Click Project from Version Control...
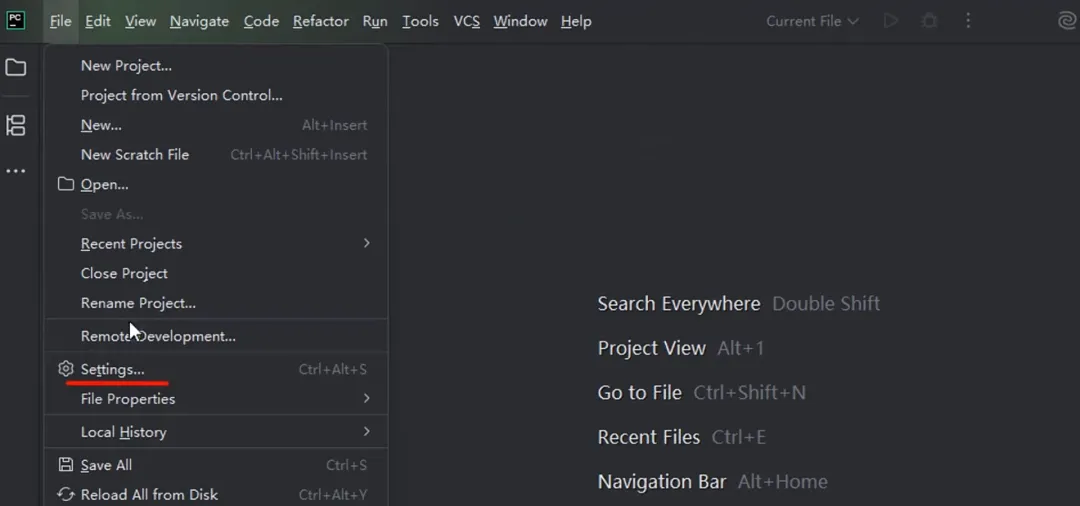Viewport: 1080px width, 506px height. (x=181, y=96)
